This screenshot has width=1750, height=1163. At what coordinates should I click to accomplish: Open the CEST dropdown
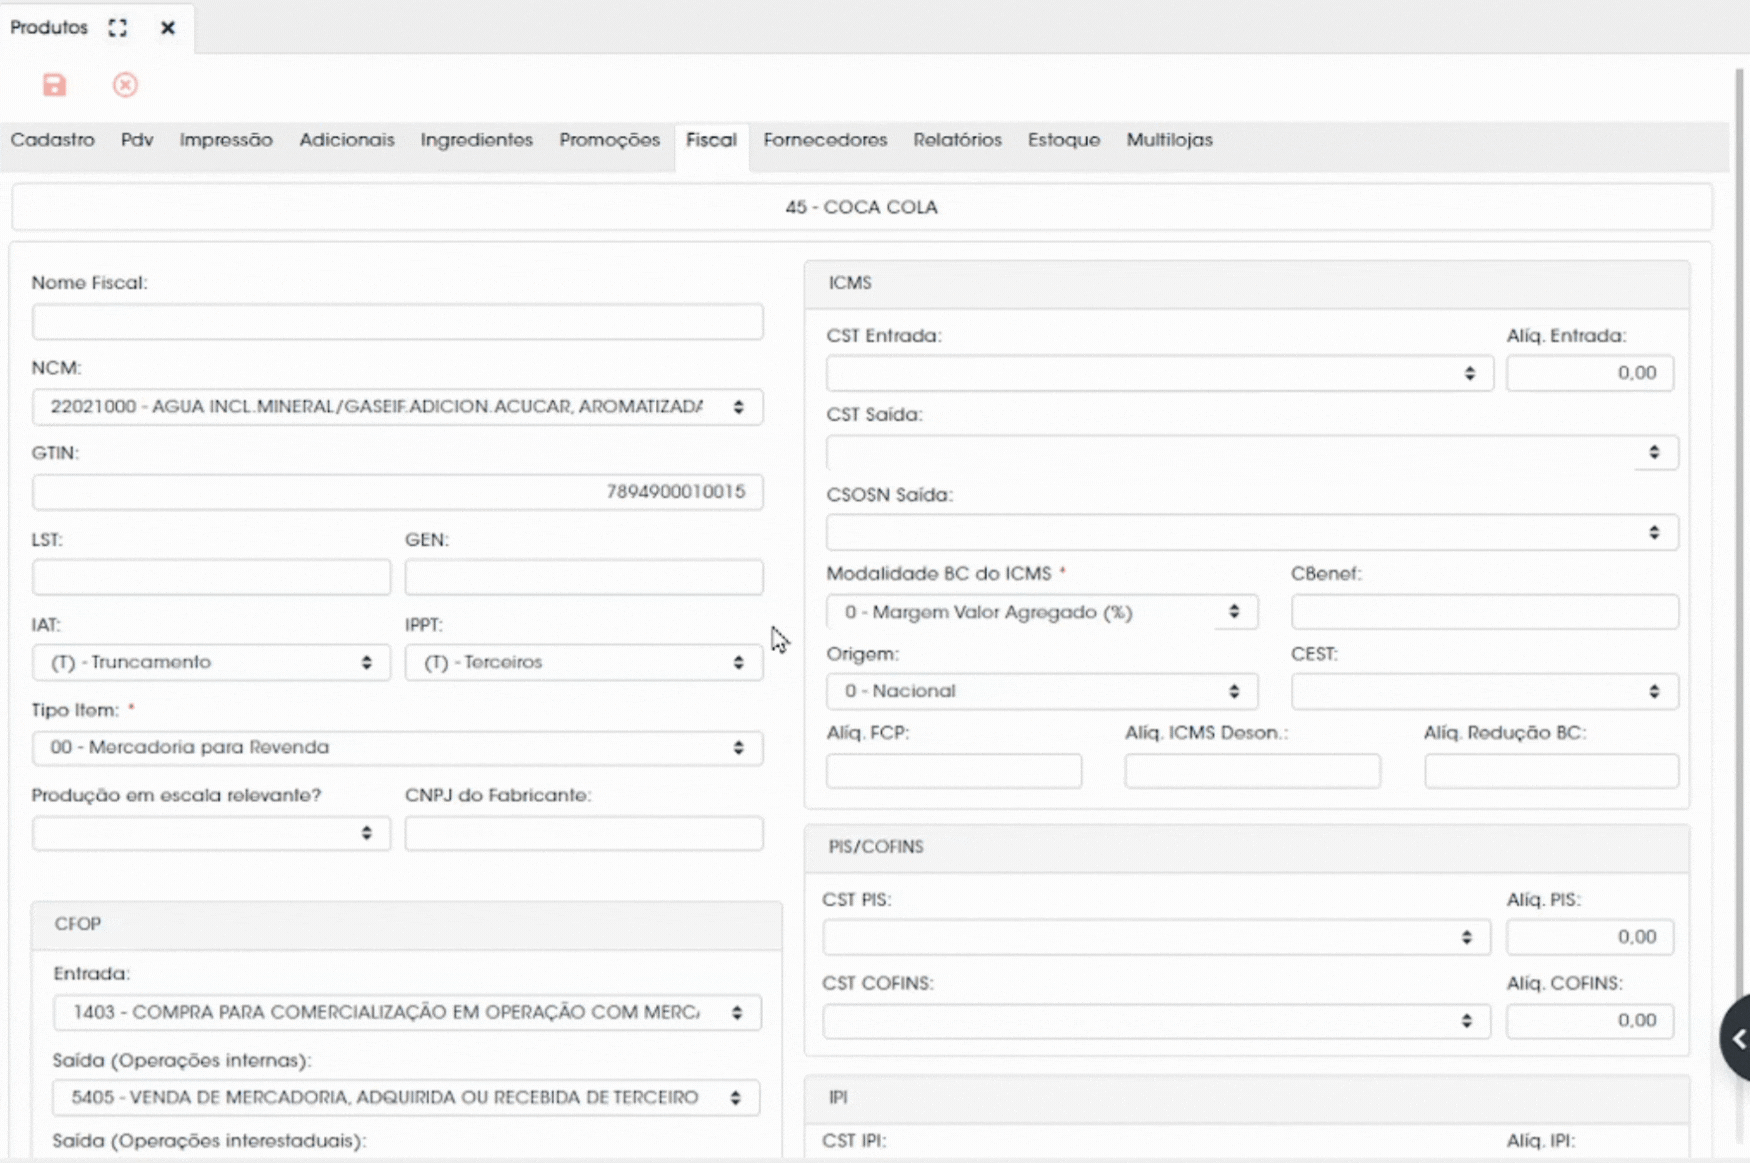click(1485, 691)
